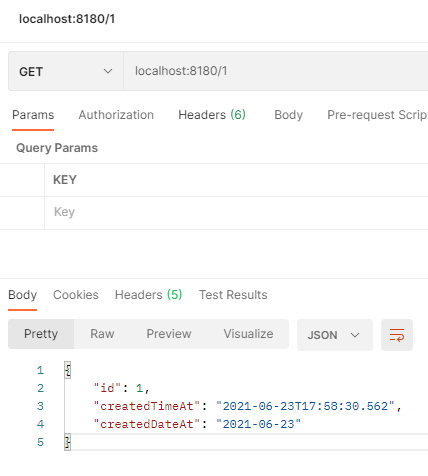Click line number 1 in response gutter
This screenshot has width=428, height=476.
pos(40,370)
